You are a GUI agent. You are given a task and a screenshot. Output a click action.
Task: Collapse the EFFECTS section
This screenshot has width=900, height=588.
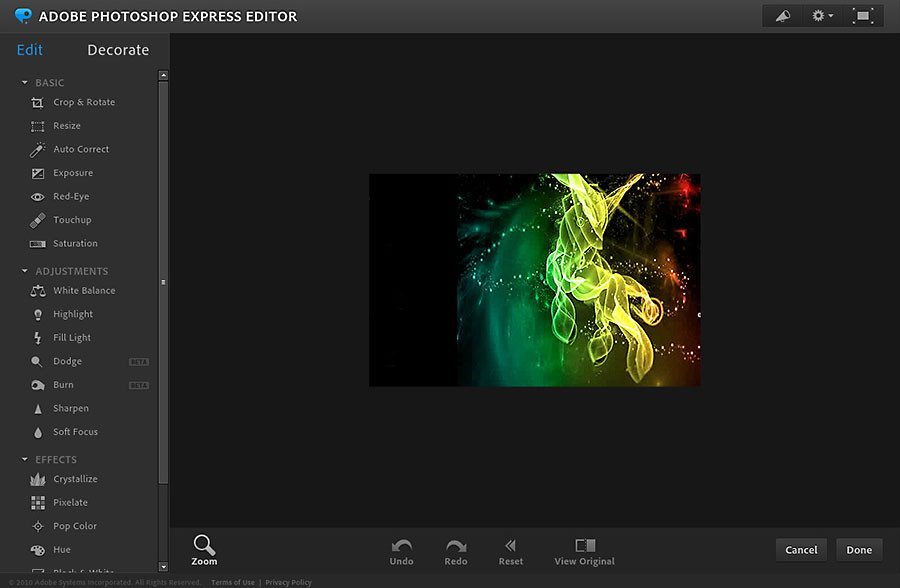coord(25,460)
